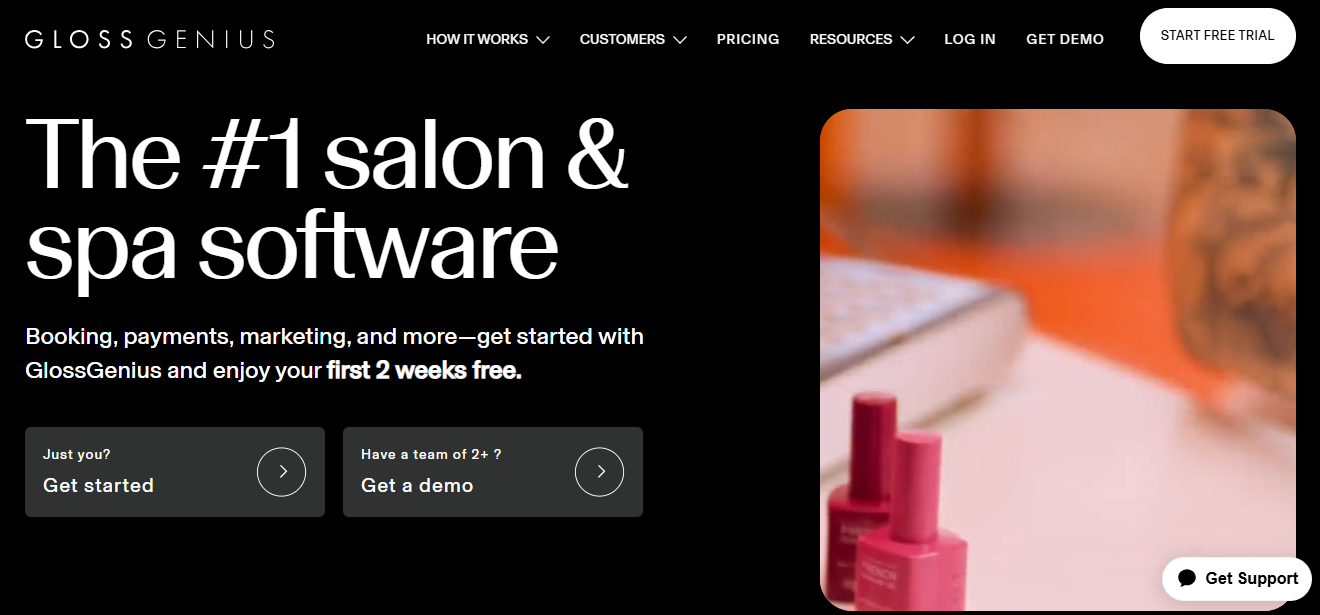Select Get Demo in navigation bar

pos(1065,39)
